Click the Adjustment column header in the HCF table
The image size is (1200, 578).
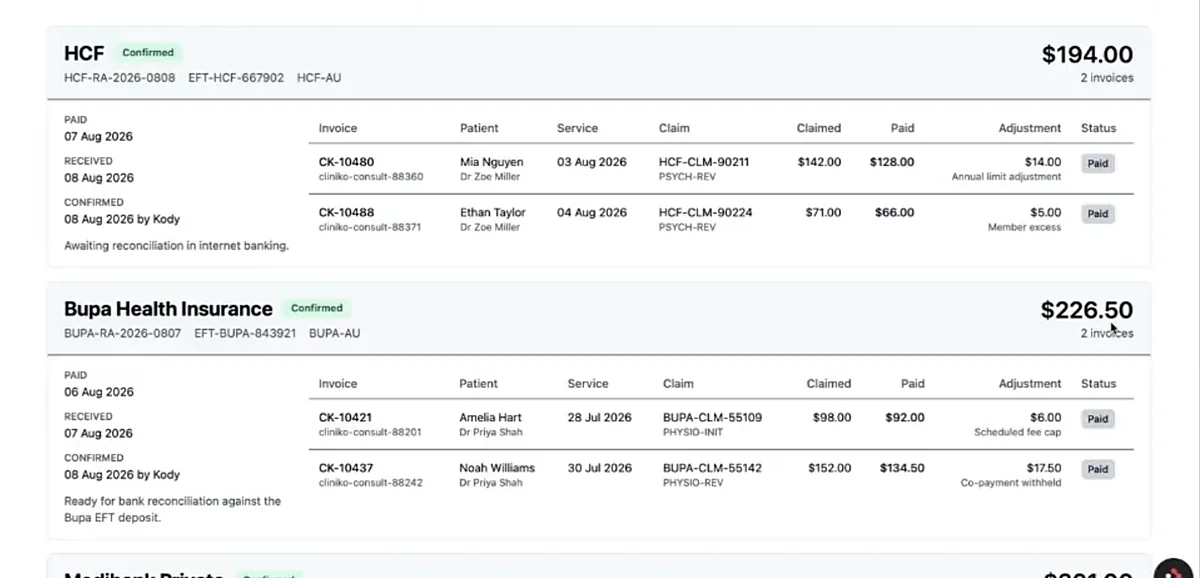coord(1030,128)
